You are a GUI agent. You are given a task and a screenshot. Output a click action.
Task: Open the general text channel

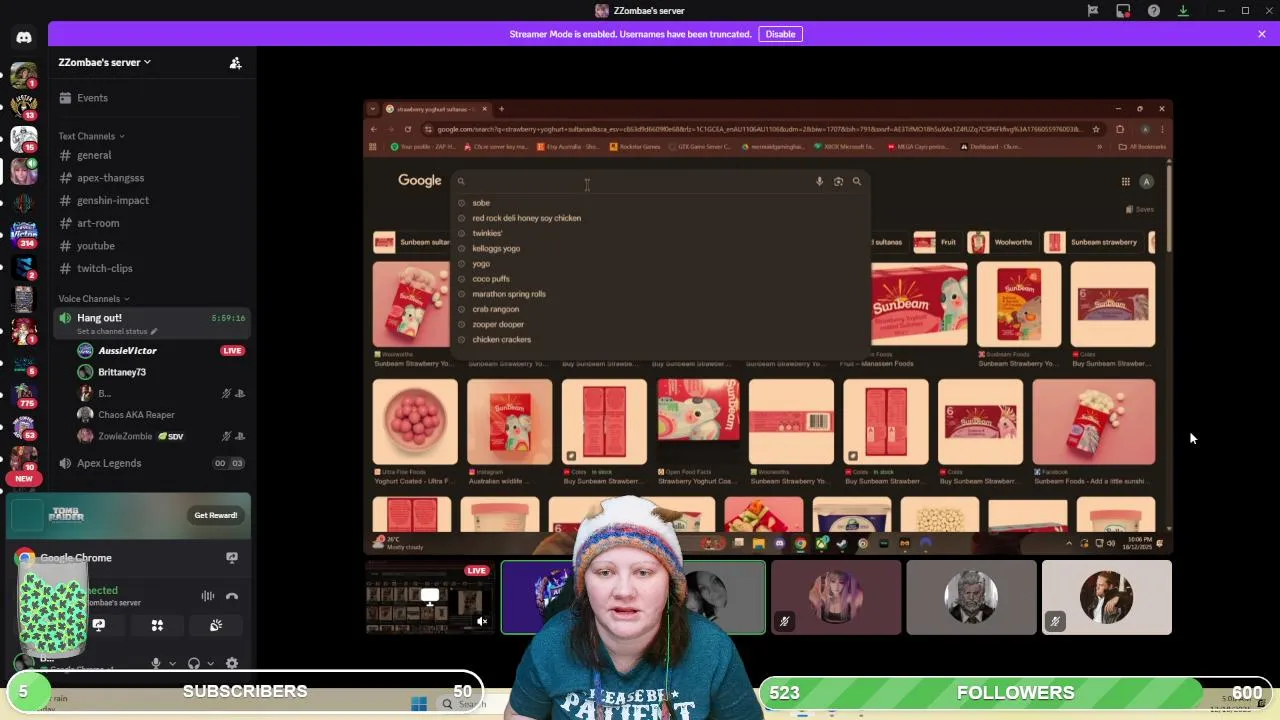[x=153, y=155]
